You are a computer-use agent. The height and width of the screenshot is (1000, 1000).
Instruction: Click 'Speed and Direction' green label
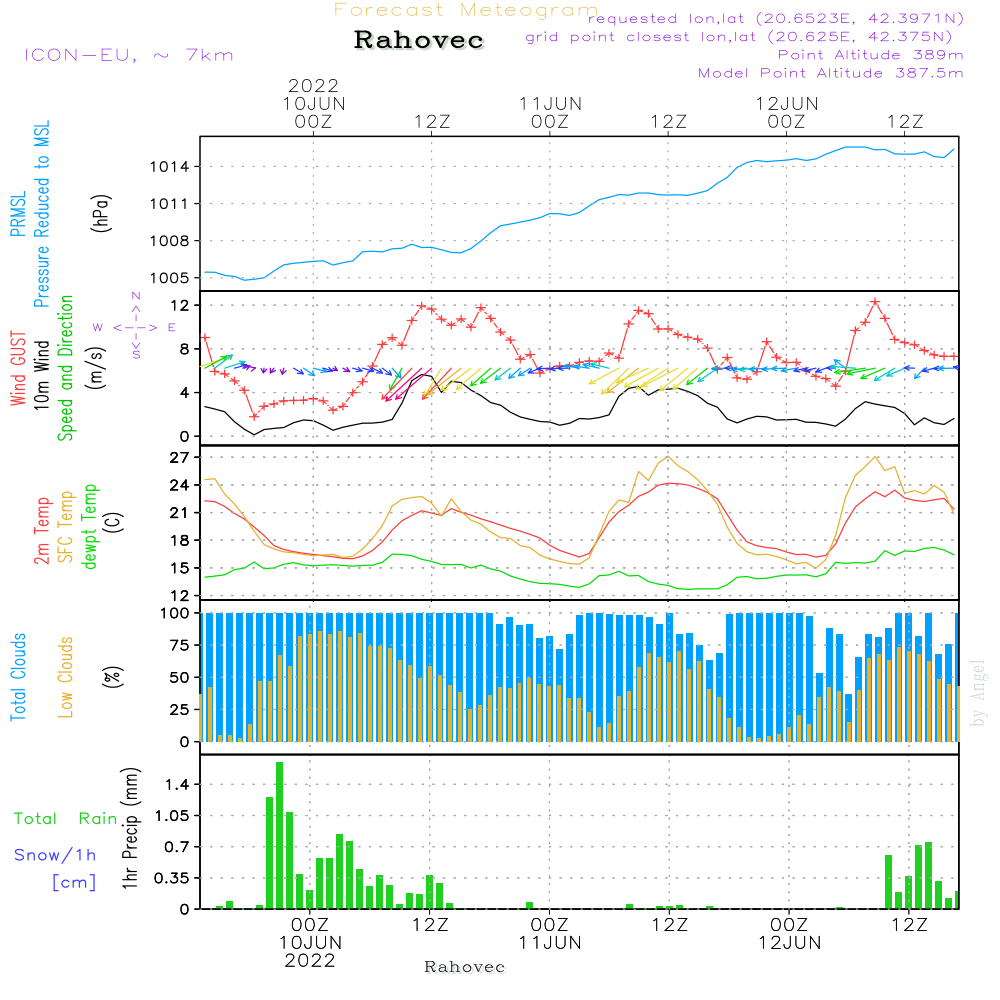coord(66,368)
